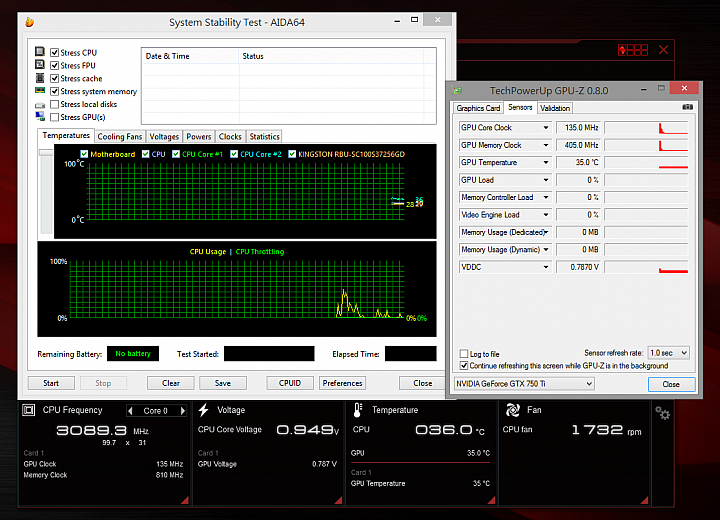Open AIDA64 Preferences
The width and height of the screenshot is (720, 520).
click(x=343, y=383)
